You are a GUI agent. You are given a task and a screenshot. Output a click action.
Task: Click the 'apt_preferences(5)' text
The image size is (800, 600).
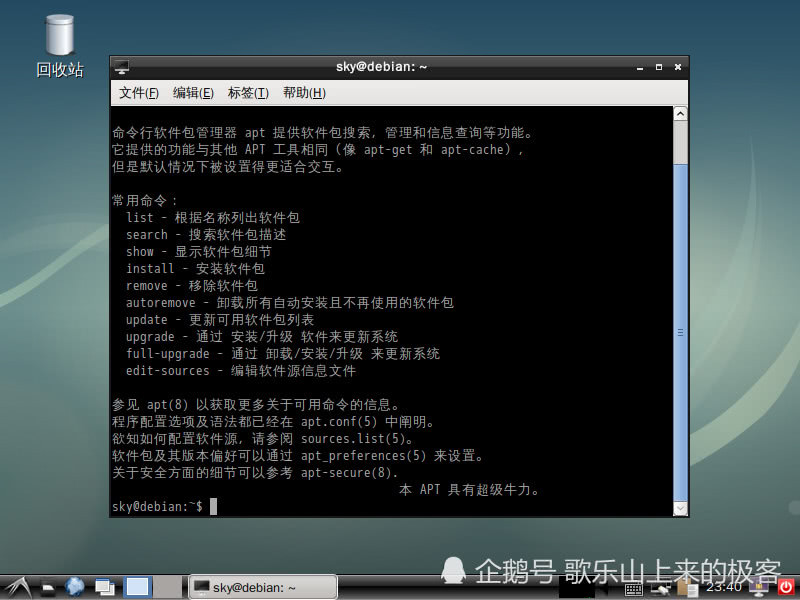point(363,456)
